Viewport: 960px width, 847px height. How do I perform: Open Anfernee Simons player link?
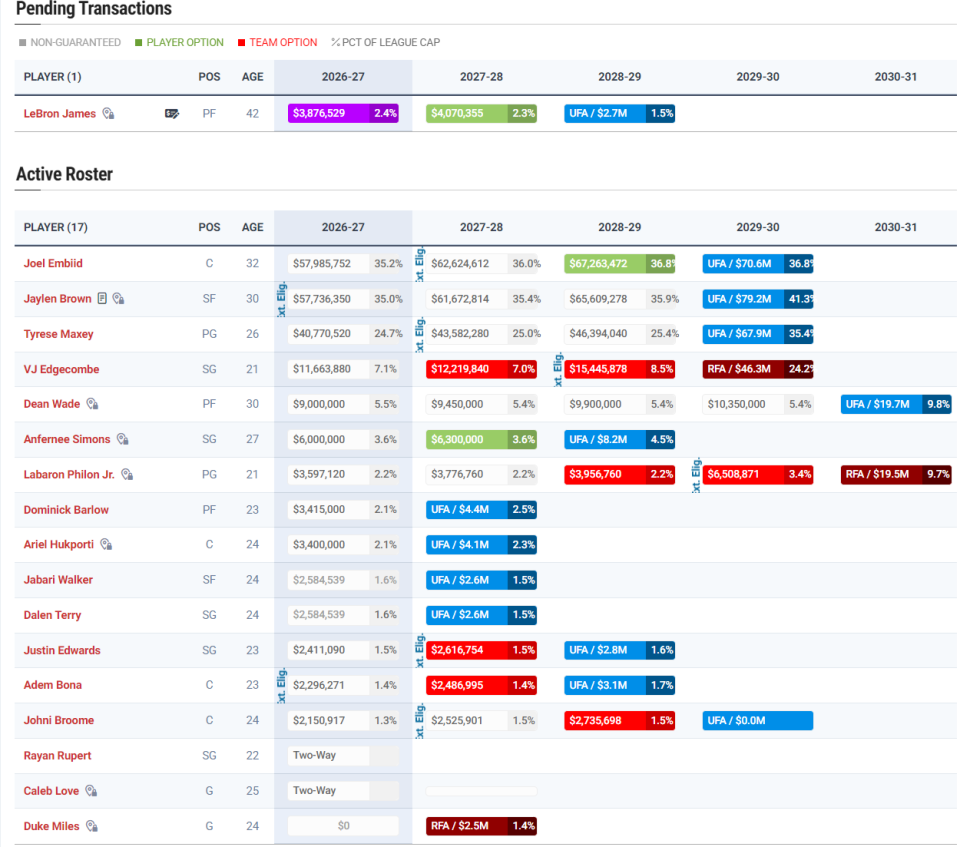pyautogui.click(x=67, y=439)
